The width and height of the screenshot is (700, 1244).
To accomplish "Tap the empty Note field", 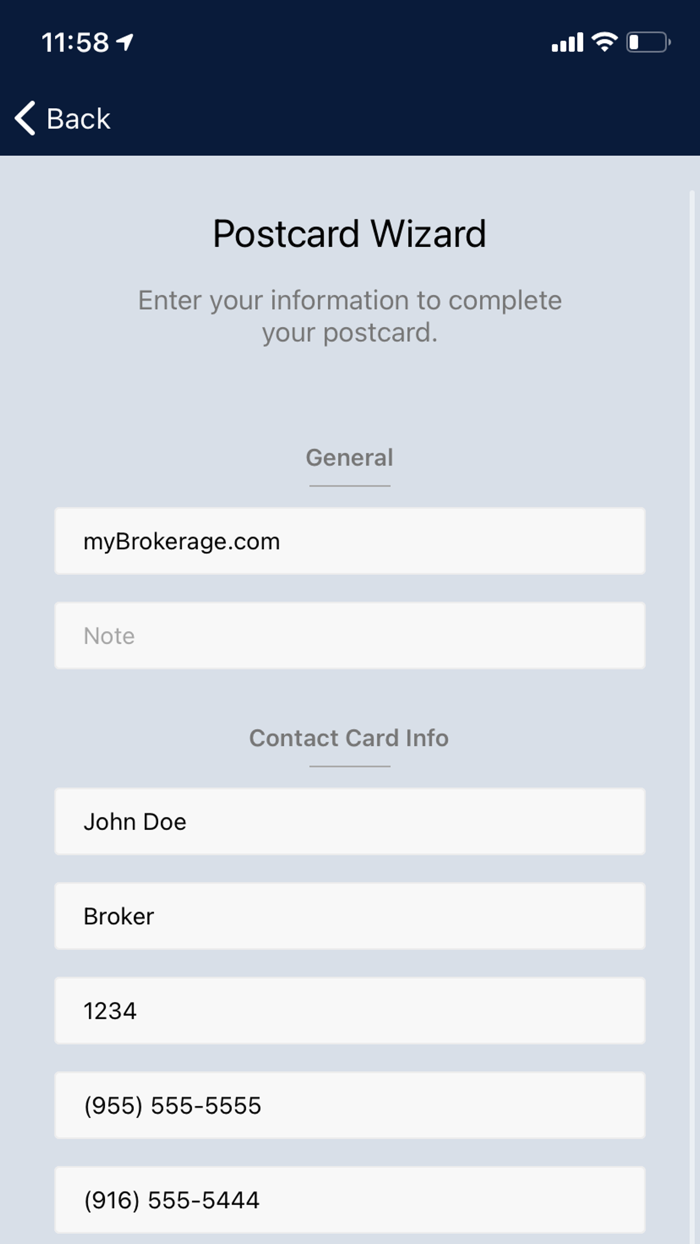I will click(350, 635).
